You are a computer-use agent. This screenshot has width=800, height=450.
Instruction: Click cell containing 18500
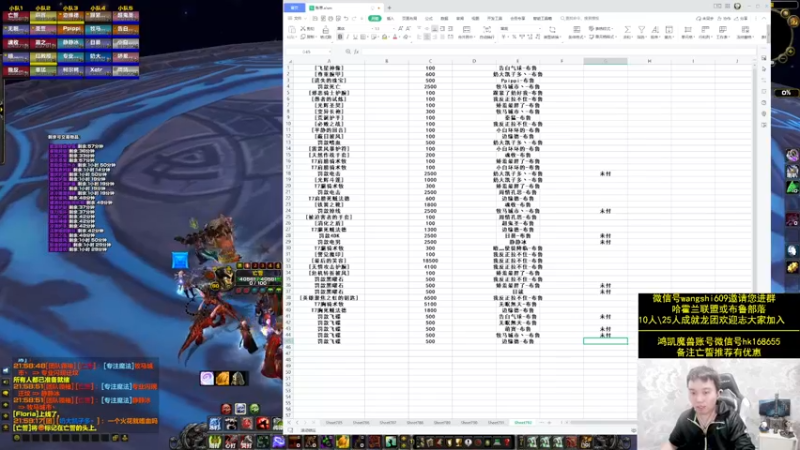[430, 260]
